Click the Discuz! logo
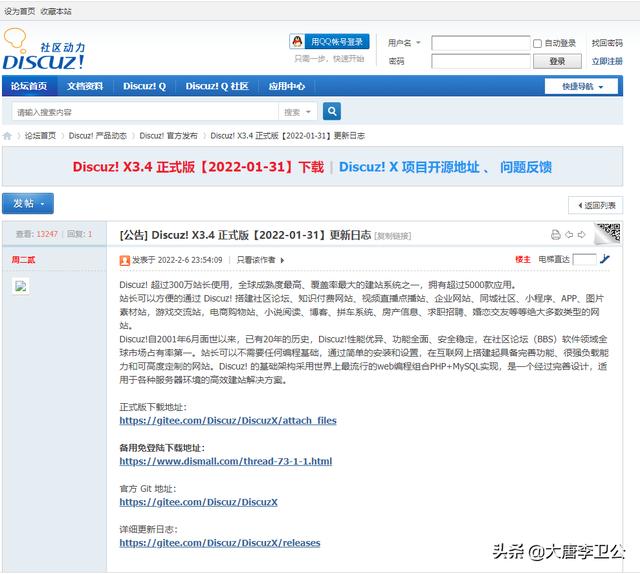The width and height of the screenshot is (640, 574). (x=44, y=50)
